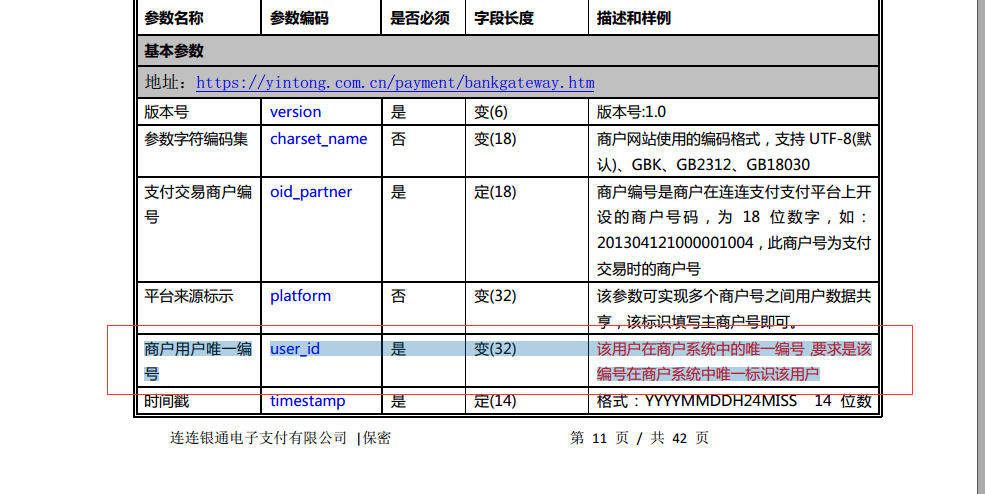This screenshot has height=494, width=985.
Task: Click the highlighted user_id parameter code
Action: (x=295, y=349)
